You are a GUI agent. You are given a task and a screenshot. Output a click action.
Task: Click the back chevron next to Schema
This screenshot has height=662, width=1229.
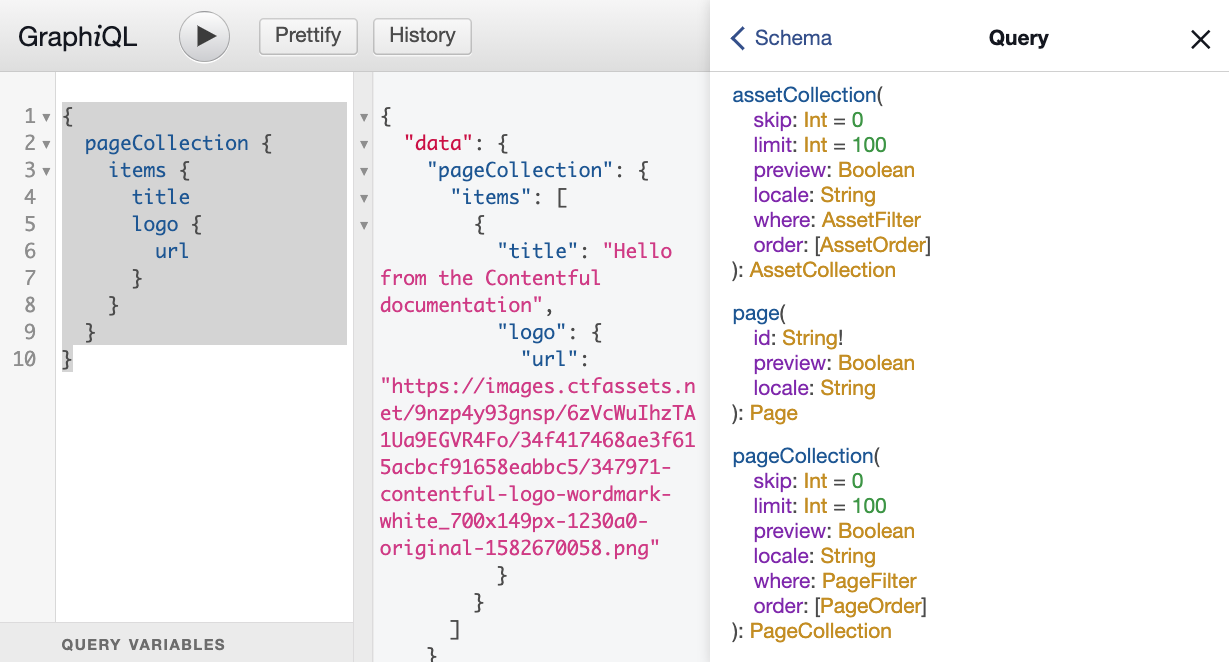click(x=736, y=38)
